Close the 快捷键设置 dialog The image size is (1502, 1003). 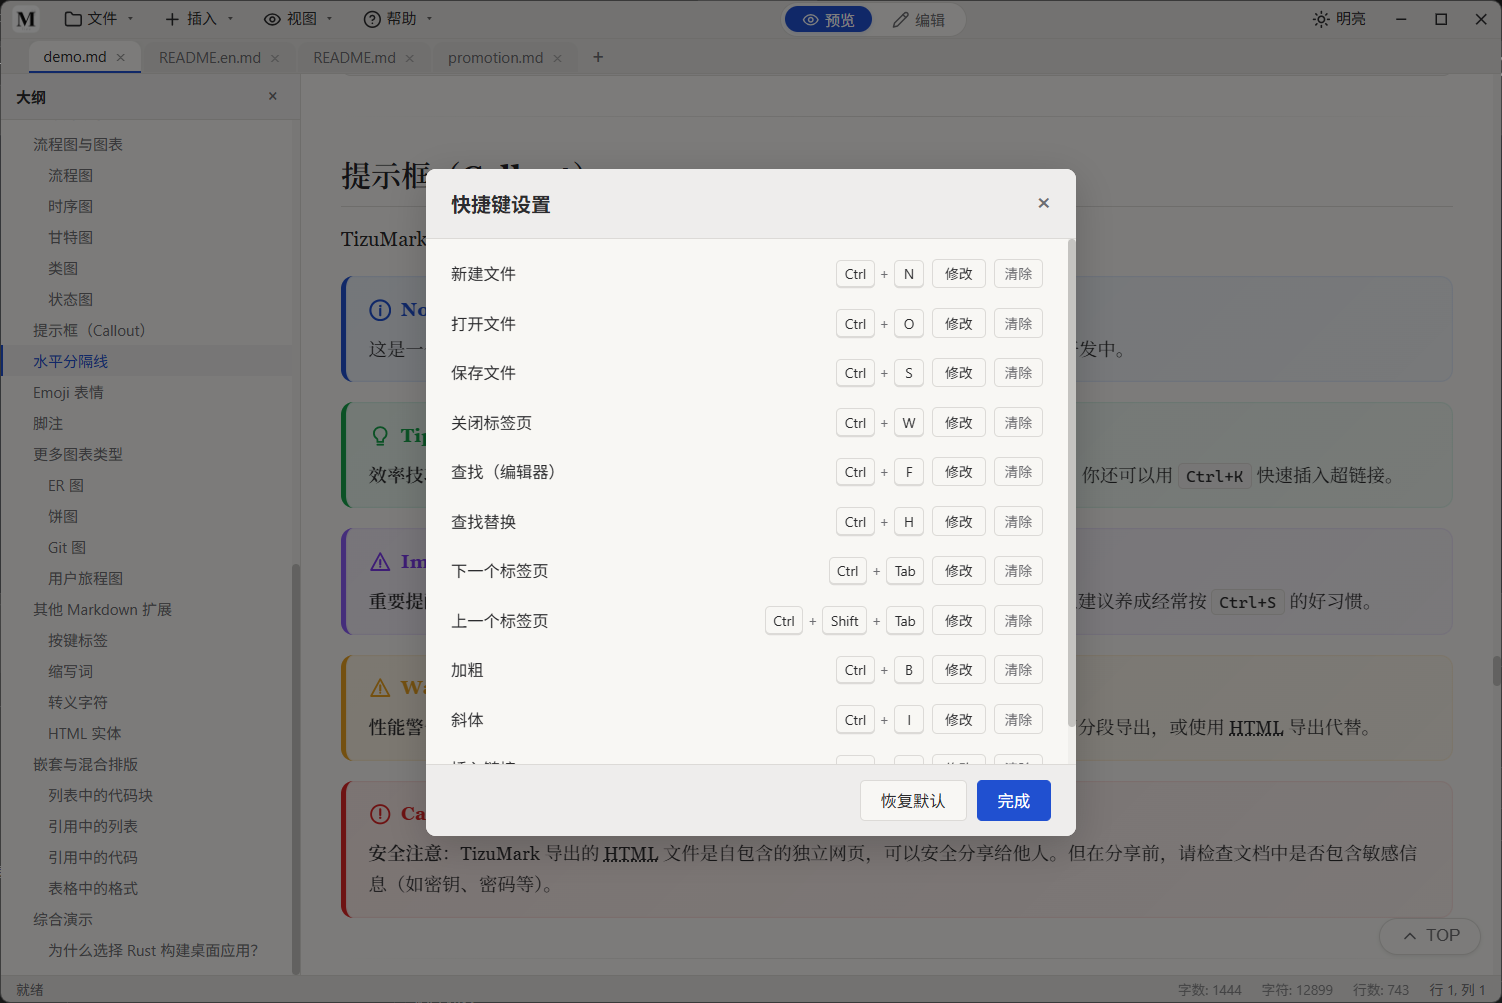click(1043, 203)
